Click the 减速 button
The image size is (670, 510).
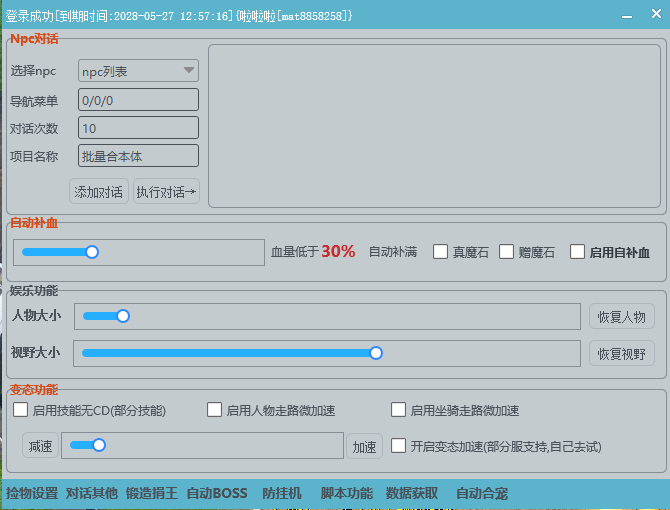tap(40, 446)
